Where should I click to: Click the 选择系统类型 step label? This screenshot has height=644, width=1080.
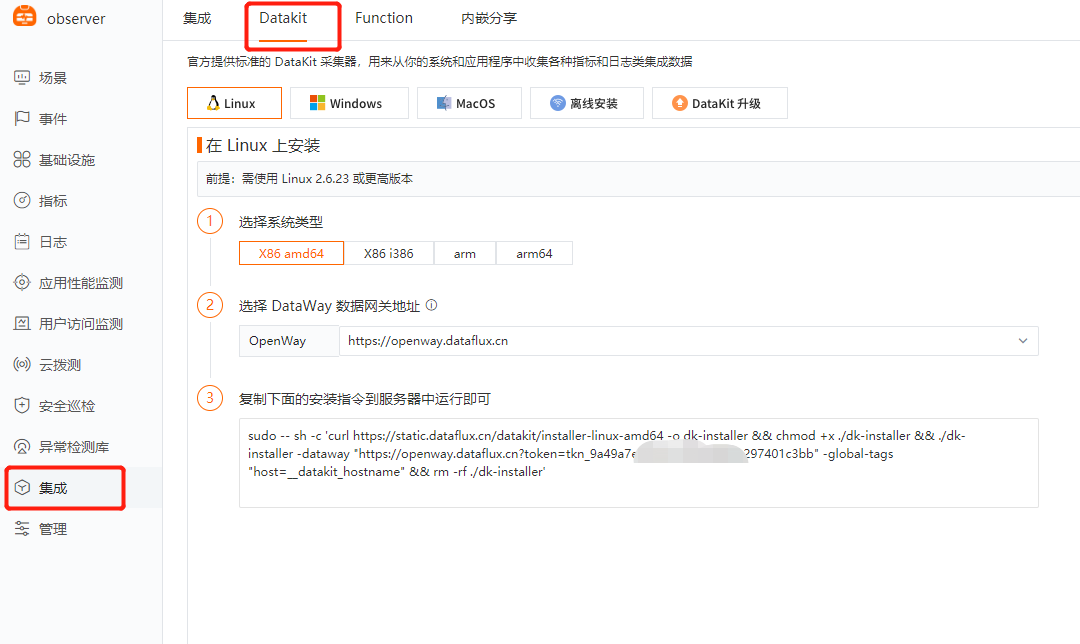click(280, 222)
